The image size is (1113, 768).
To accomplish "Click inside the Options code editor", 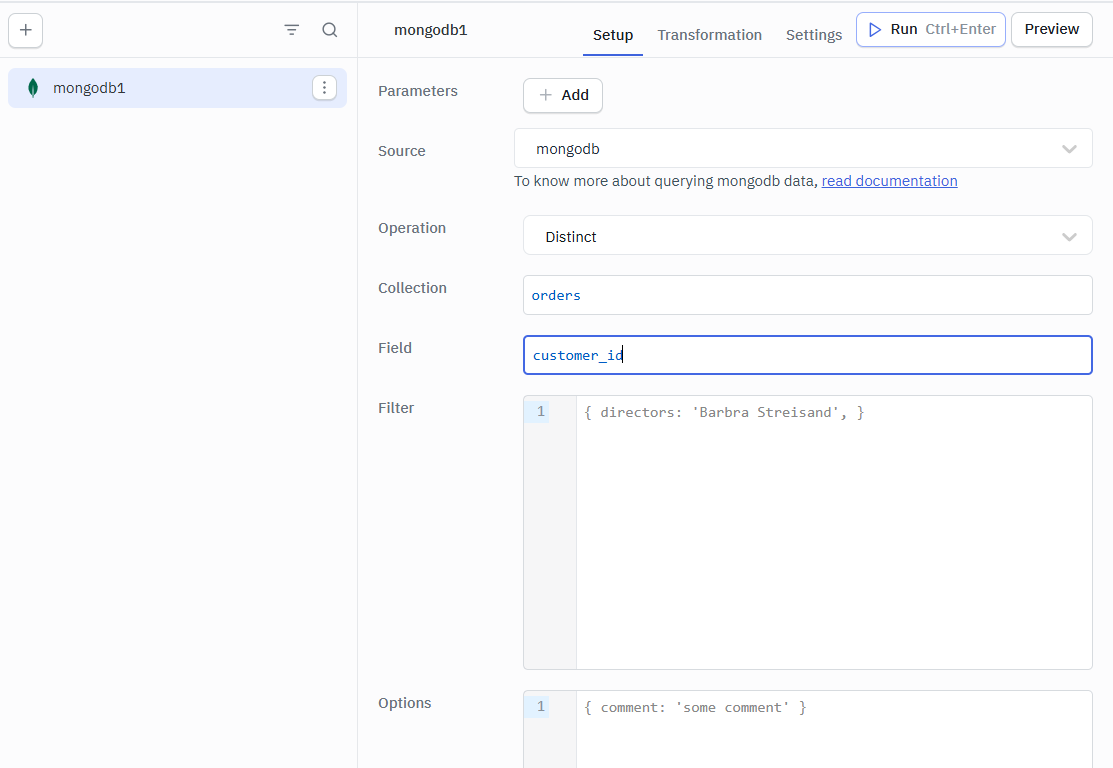I will click(832, 730).
